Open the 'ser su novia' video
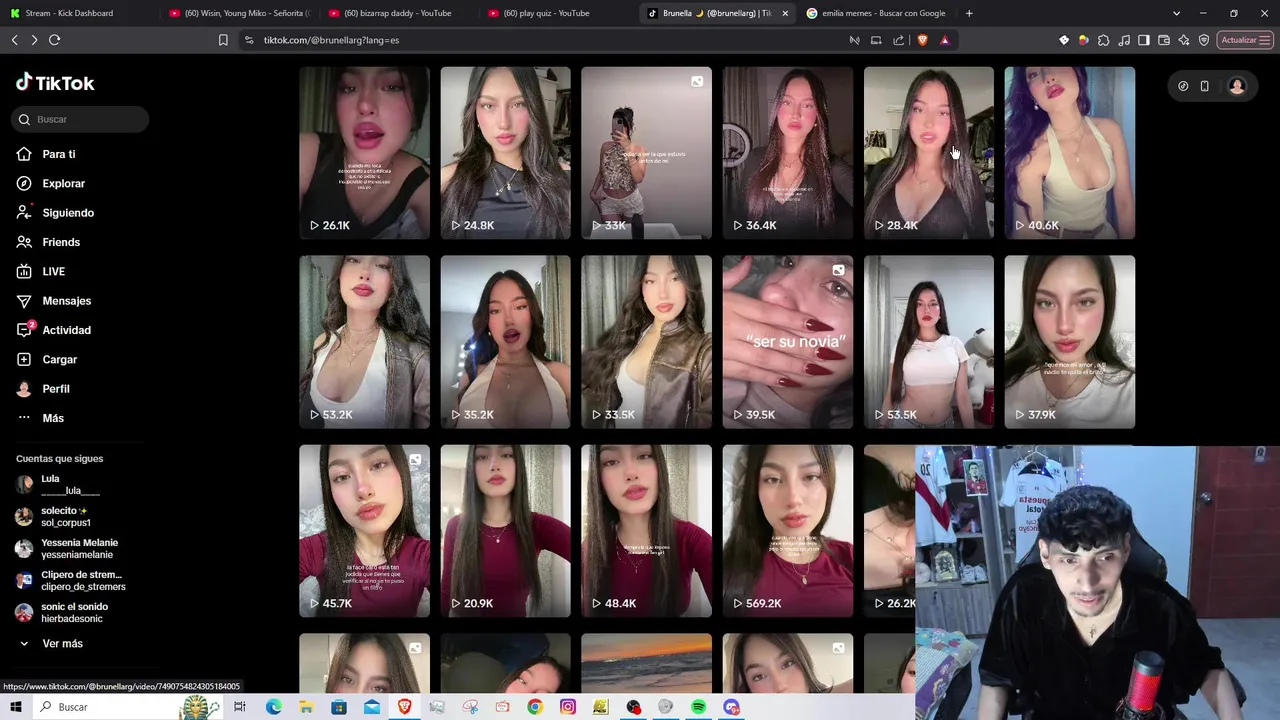The width and height of the screenshot is (1280, 720). point(787,342)
